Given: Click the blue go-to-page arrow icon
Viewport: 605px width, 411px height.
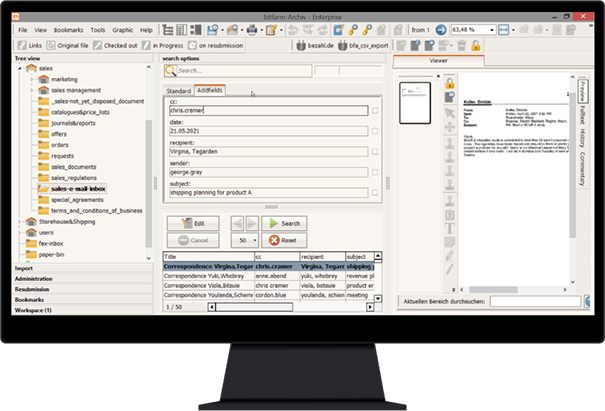Looking at the screenshot, I should 441,30.
